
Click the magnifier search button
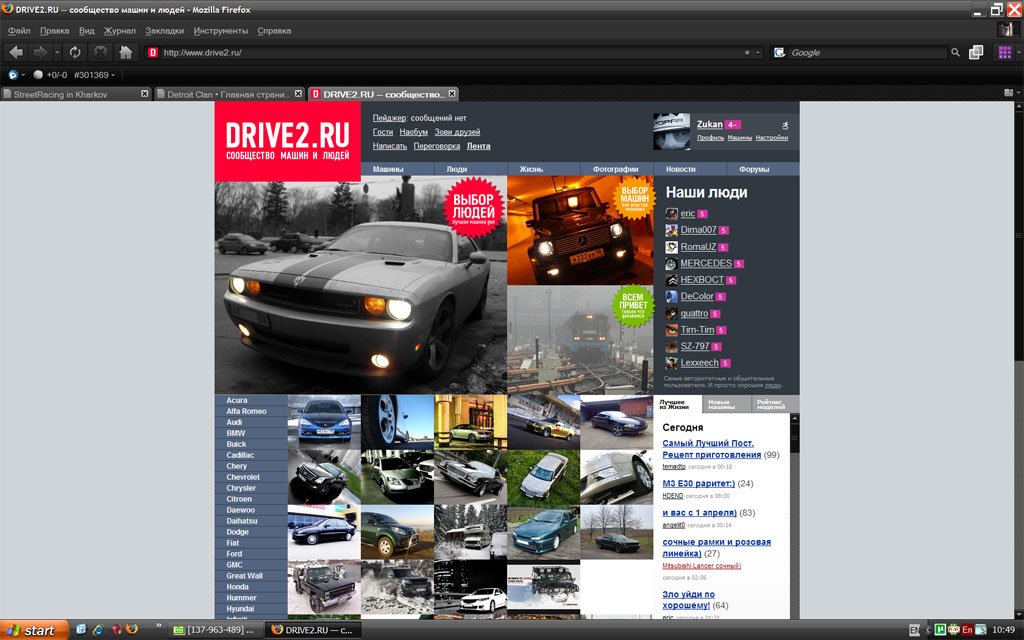pos(955,52)
